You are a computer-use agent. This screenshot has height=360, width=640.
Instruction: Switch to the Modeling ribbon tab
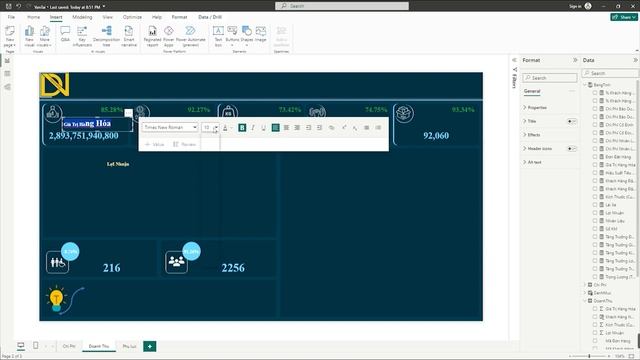click(82, 17)
